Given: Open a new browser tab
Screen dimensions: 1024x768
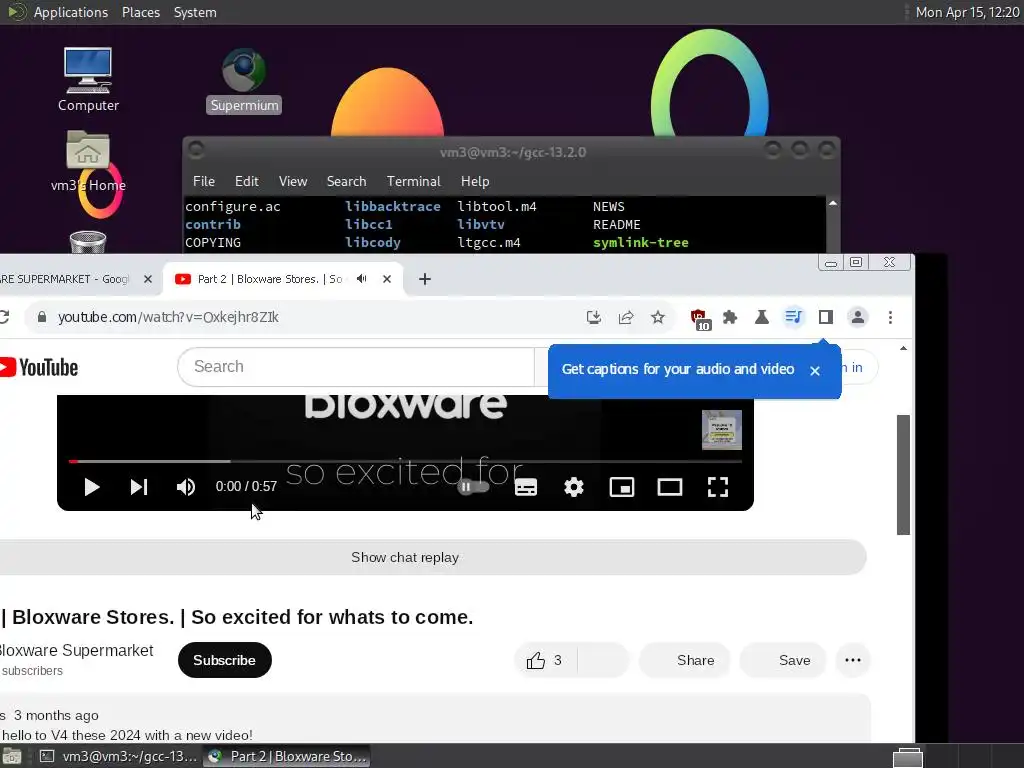Looking at the screenshot, I should (424, 280).
